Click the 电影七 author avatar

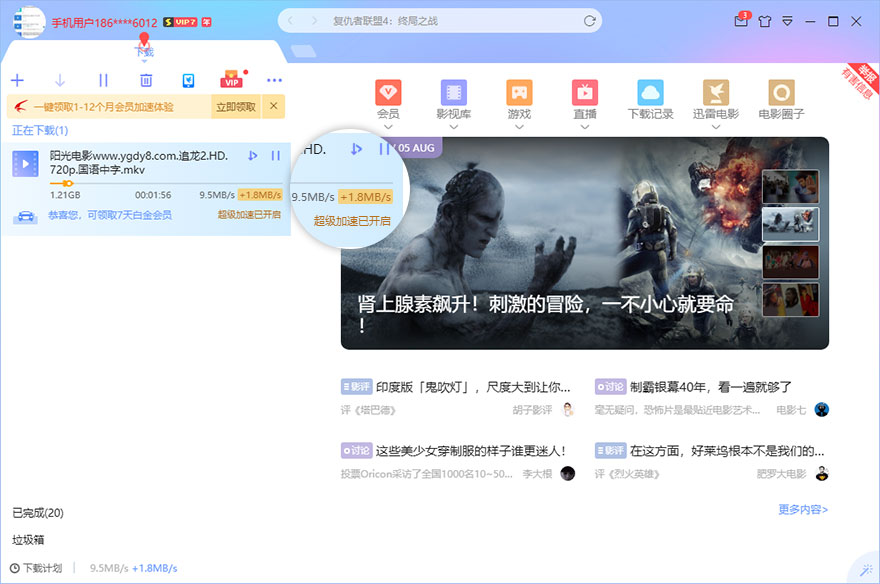[x=822, y=410]
